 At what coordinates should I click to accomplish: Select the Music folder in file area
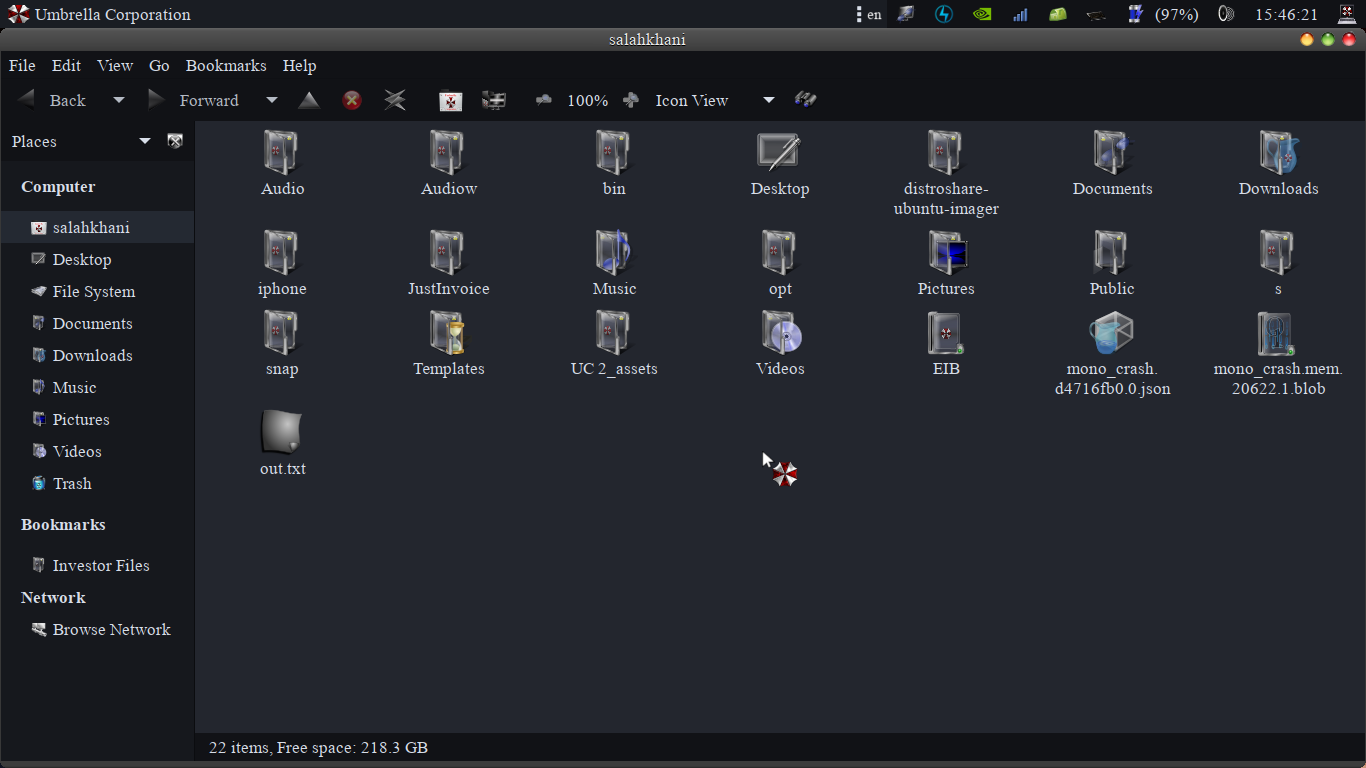614,264
